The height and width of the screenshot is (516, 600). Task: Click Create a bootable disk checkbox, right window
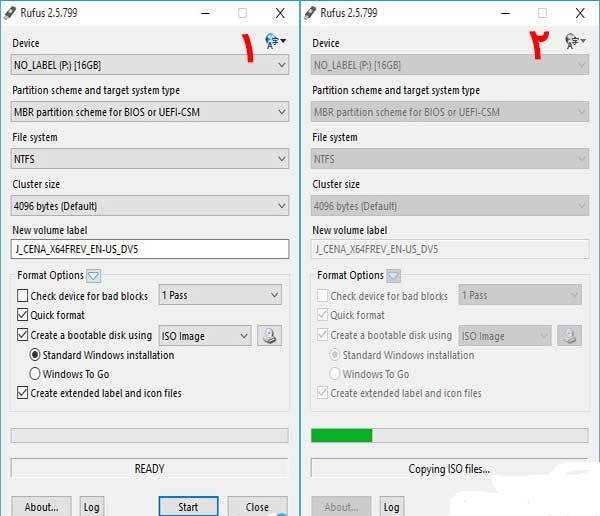pyautogui.click(x=323, y=335)
